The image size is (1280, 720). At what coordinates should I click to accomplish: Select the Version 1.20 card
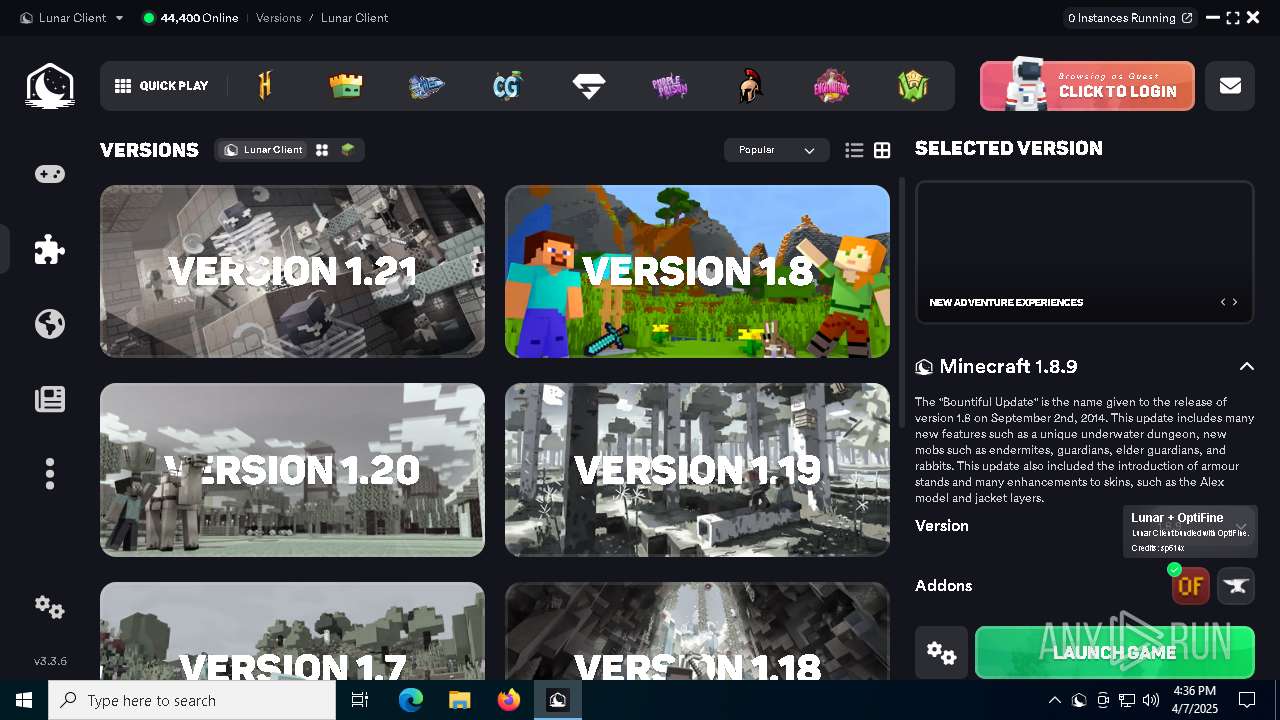292,470
